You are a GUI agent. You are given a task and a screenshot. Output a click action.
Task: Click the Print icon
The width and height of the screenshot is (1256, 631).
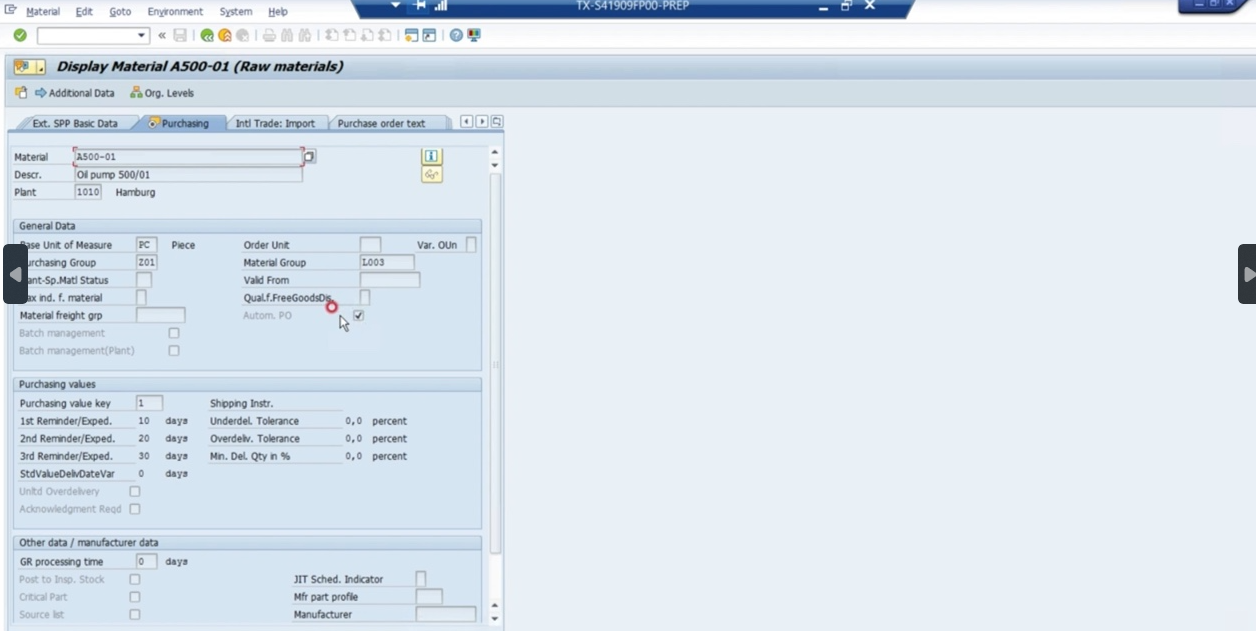(269, 35)
